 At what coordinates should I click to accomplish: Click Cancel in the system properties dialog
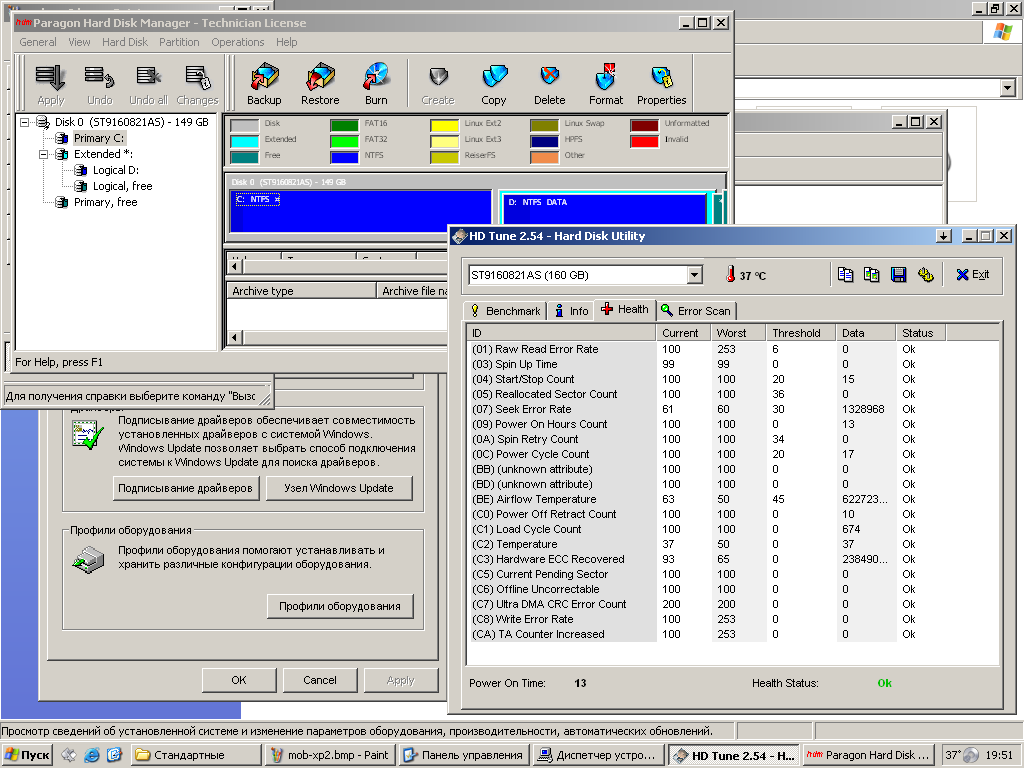click(x=320, y=680)
